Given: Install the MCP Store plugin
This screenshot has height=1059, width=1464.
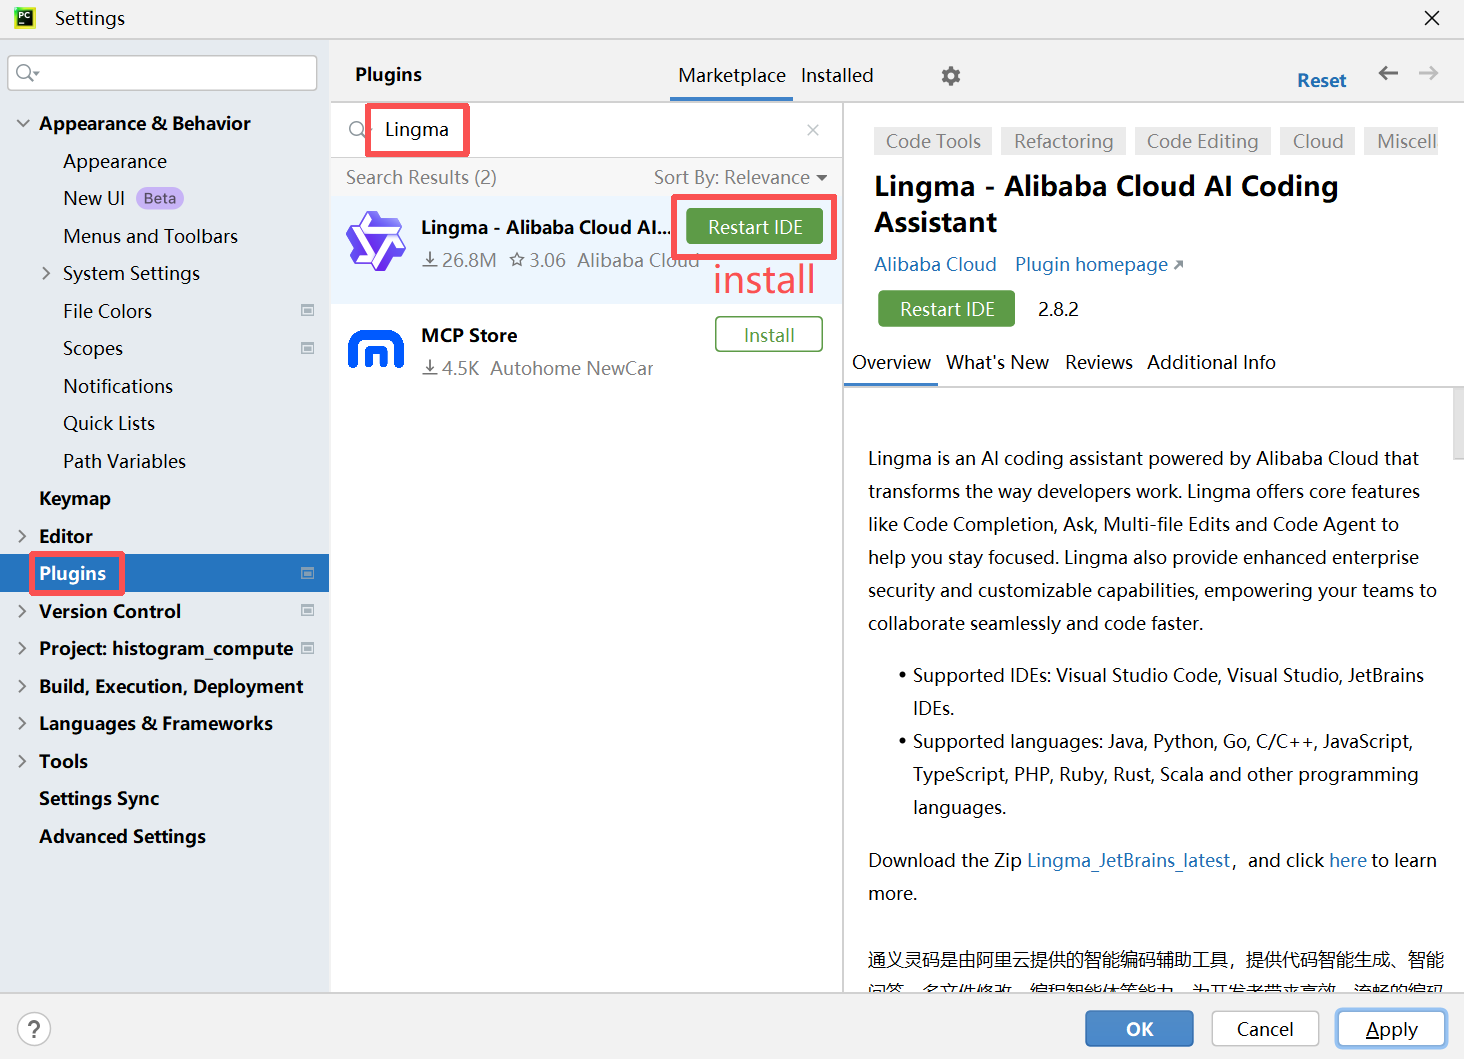Looking at the screenshot, I should pos(769,335).
